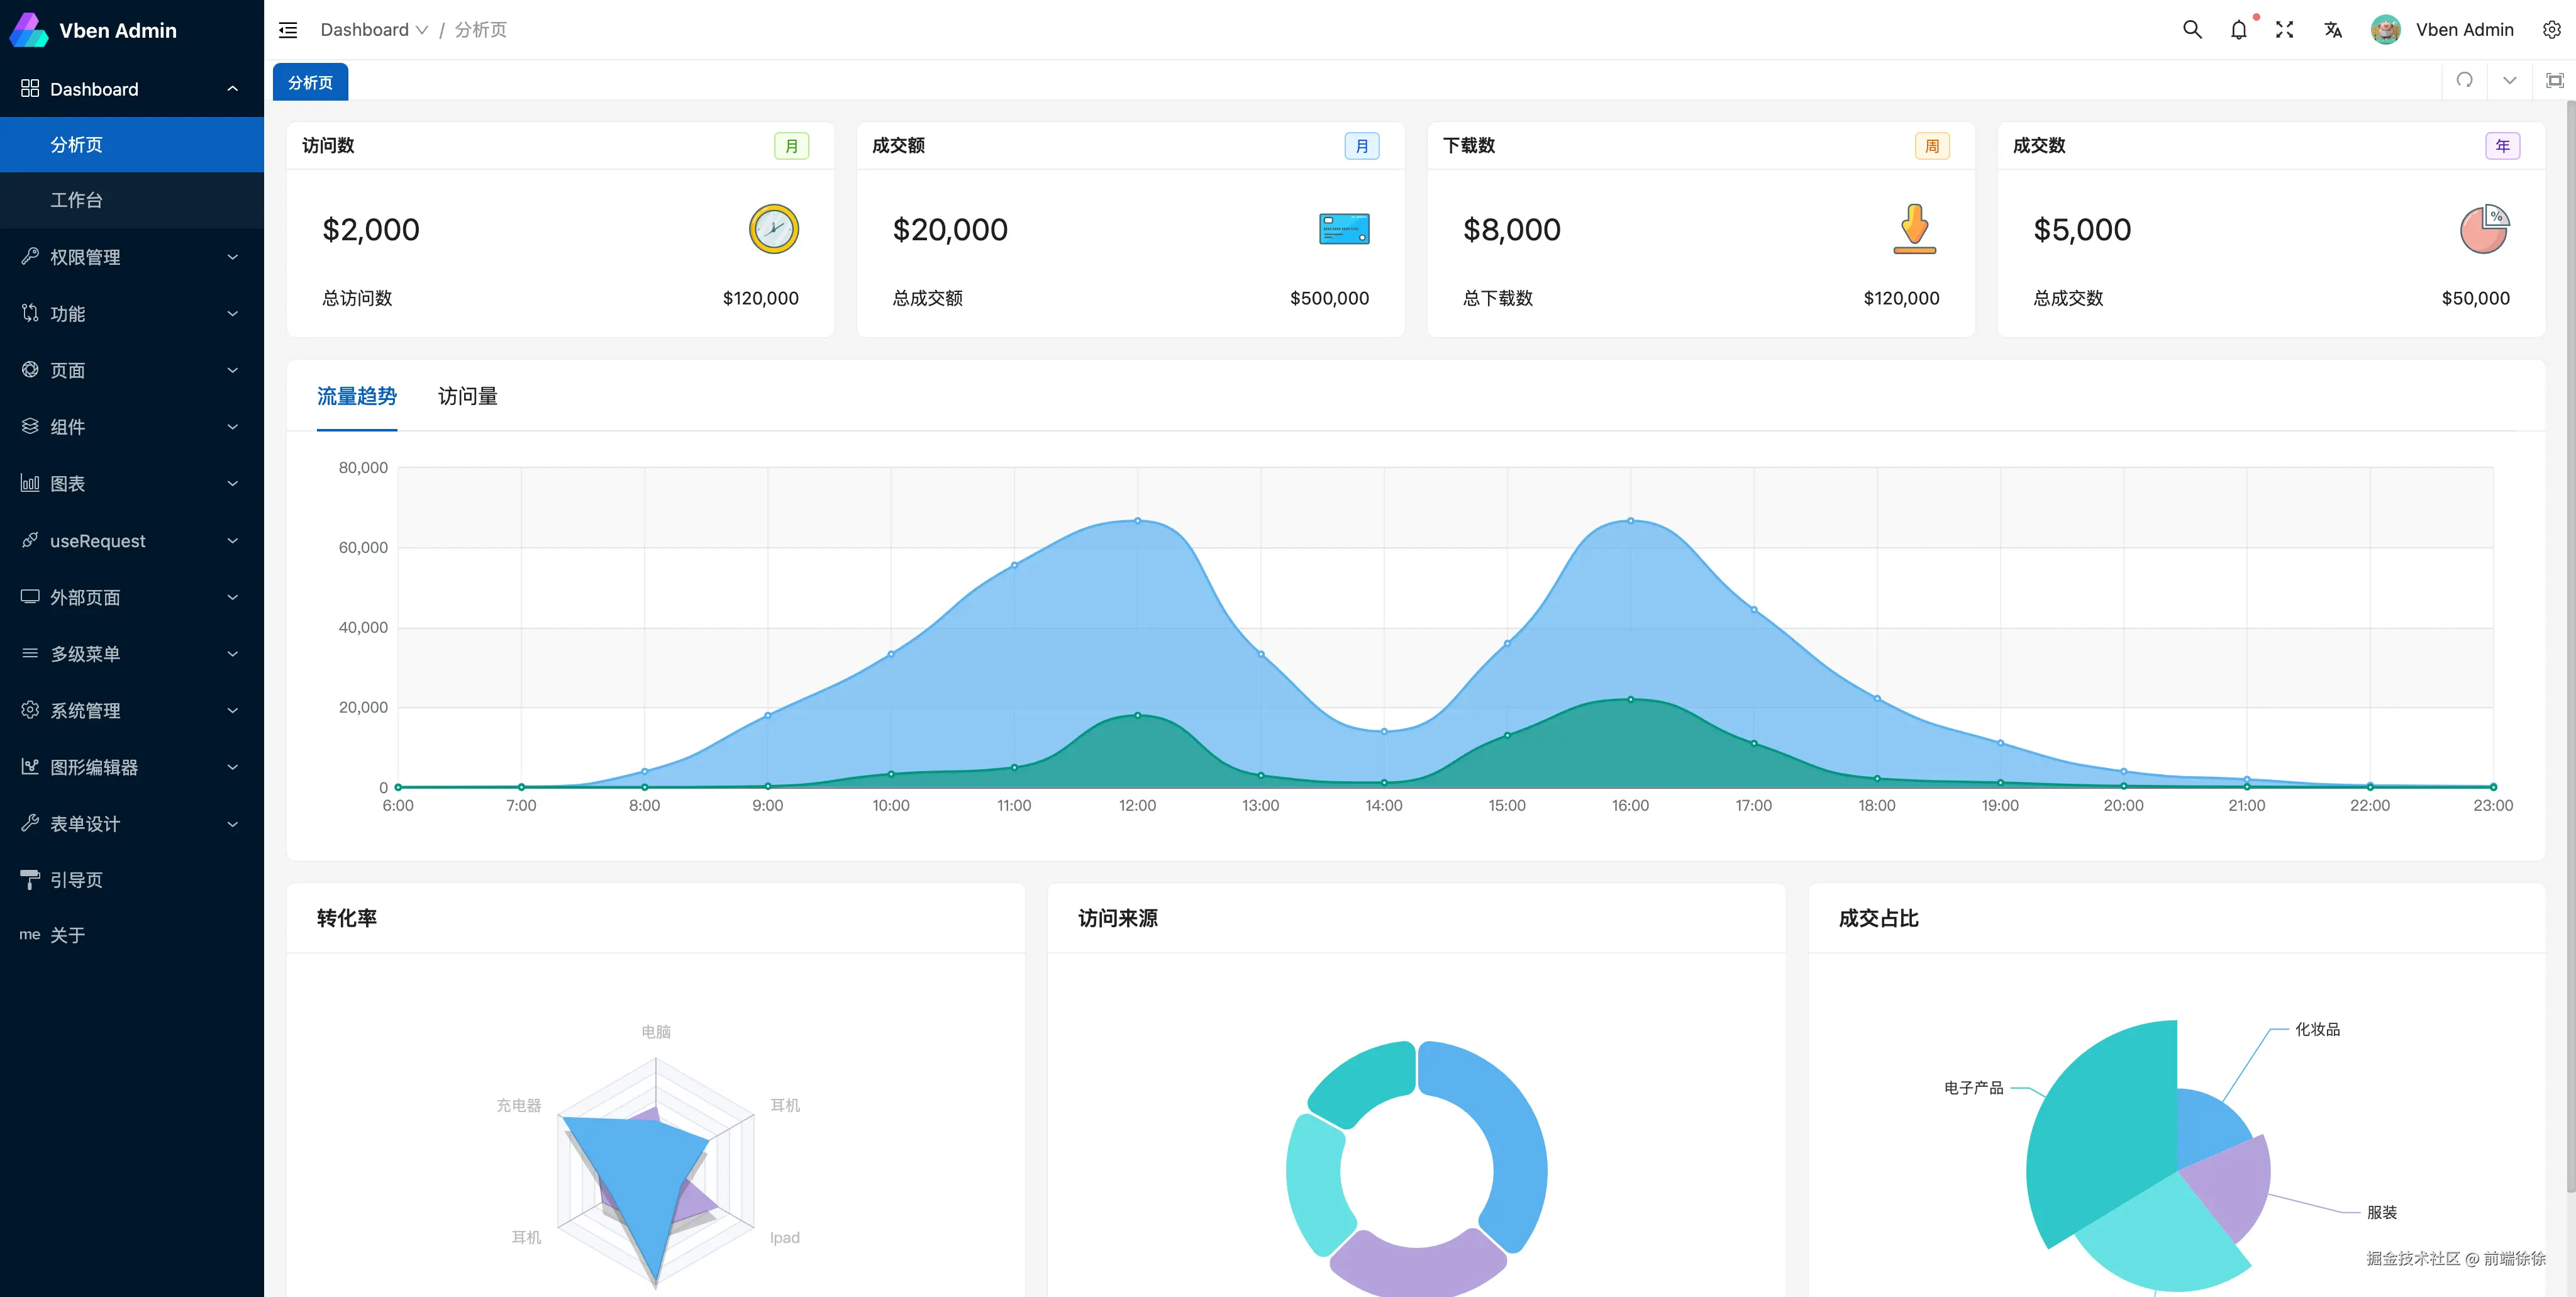Viewport: 2576px width, 1297px height.
Task: Open the notification bell
Action: (2238, 30)
